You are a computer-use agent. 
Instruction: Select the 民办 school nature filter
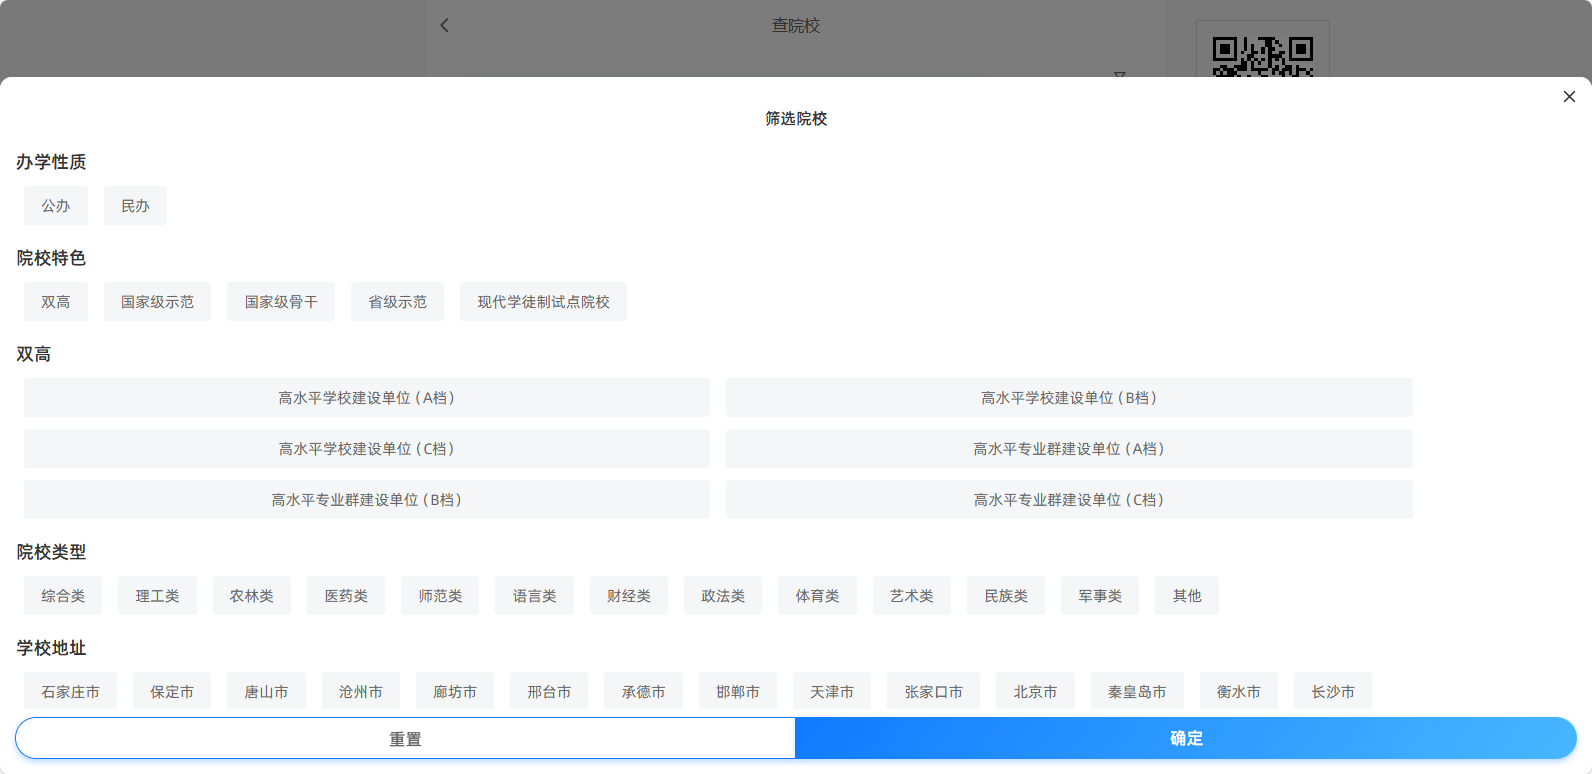(135, 206)
